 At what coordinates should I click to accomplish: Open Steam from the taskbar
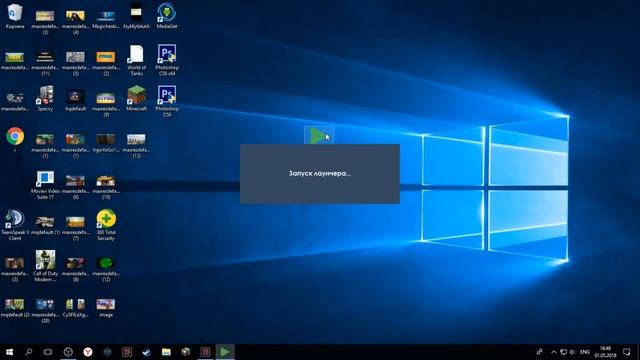(147, 352)
